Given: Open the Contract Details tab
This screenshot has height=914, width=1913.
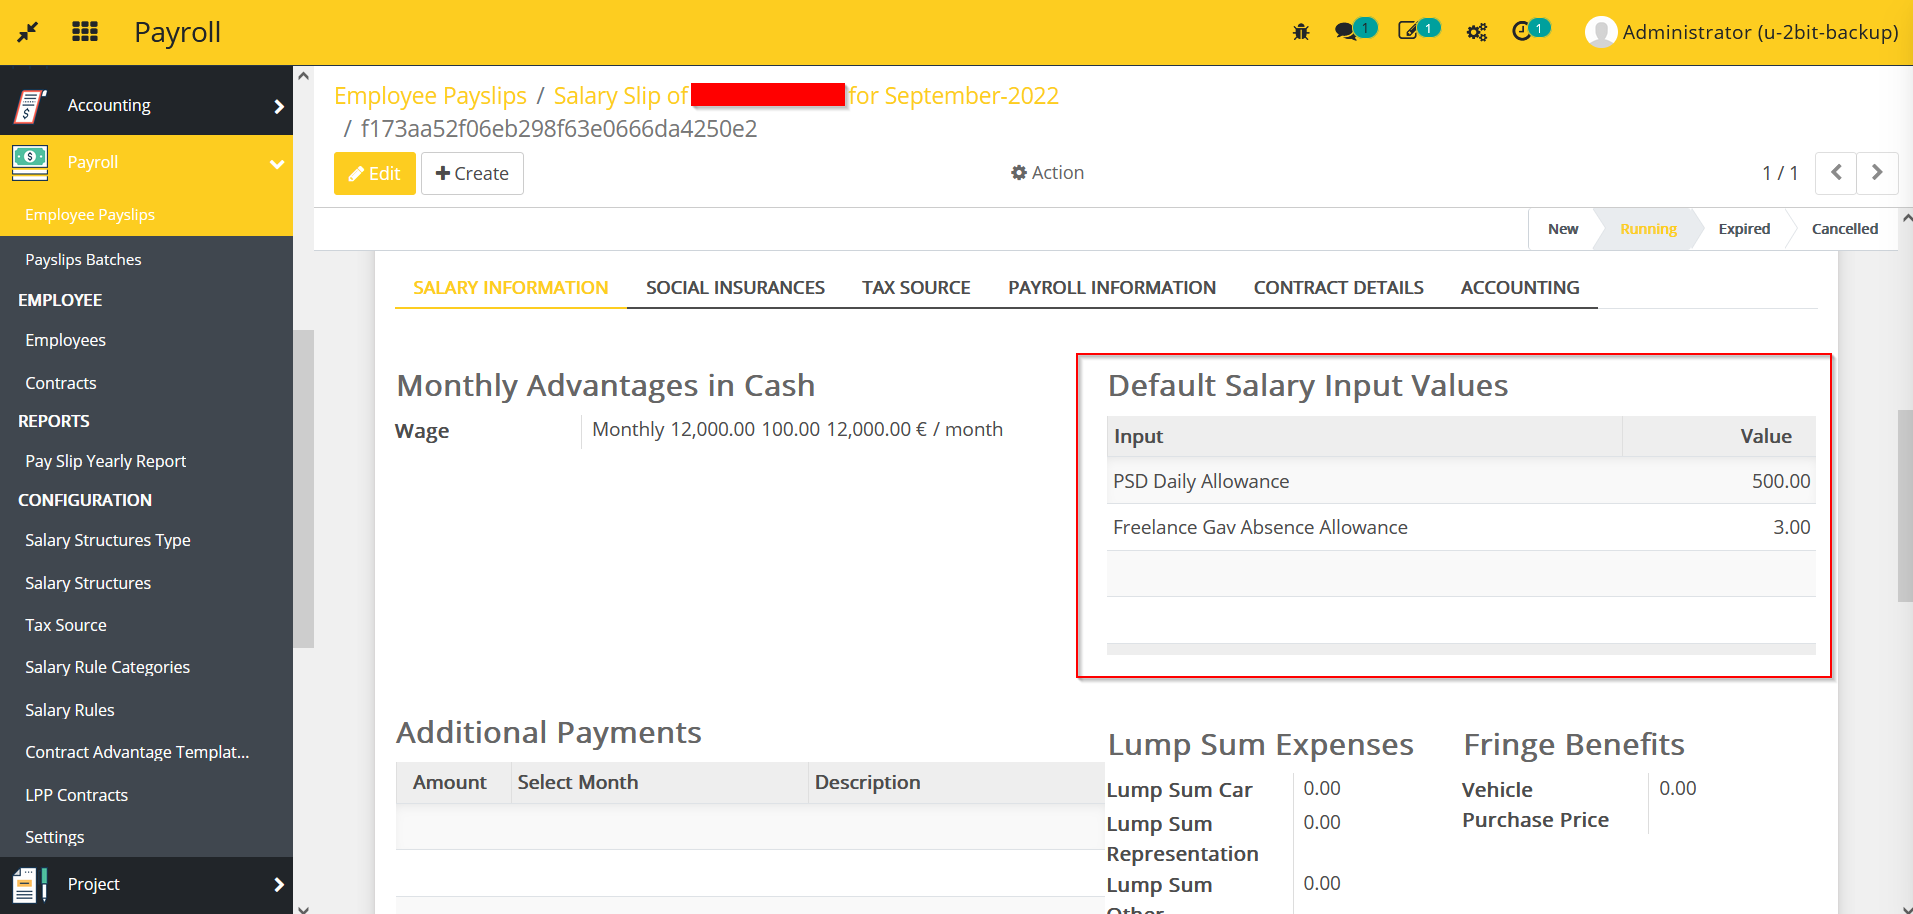Looking at the screenshot, I should tap(1338, 288).
